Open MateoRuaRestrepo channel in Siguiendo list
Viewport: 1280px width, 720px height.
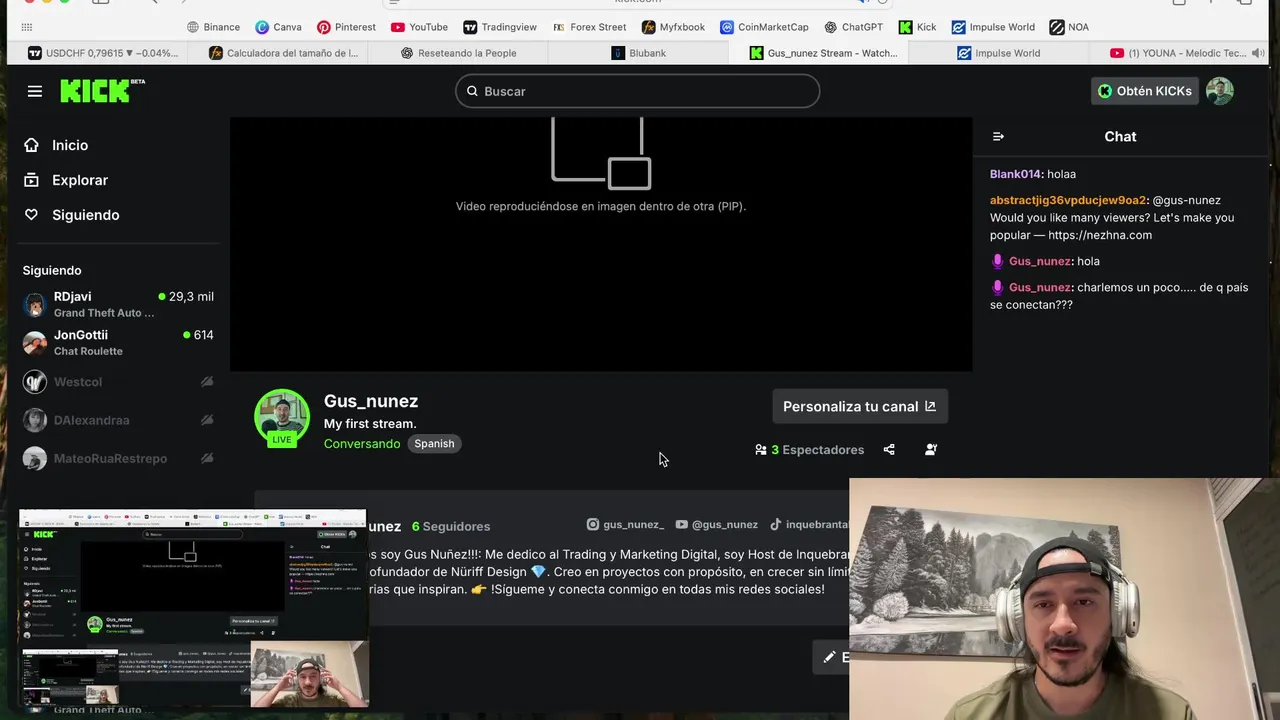(118, 458)
